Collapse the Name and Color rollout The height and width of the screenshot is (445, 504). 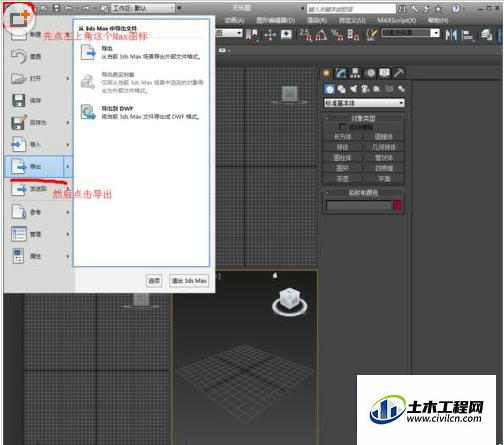(363, 193)
